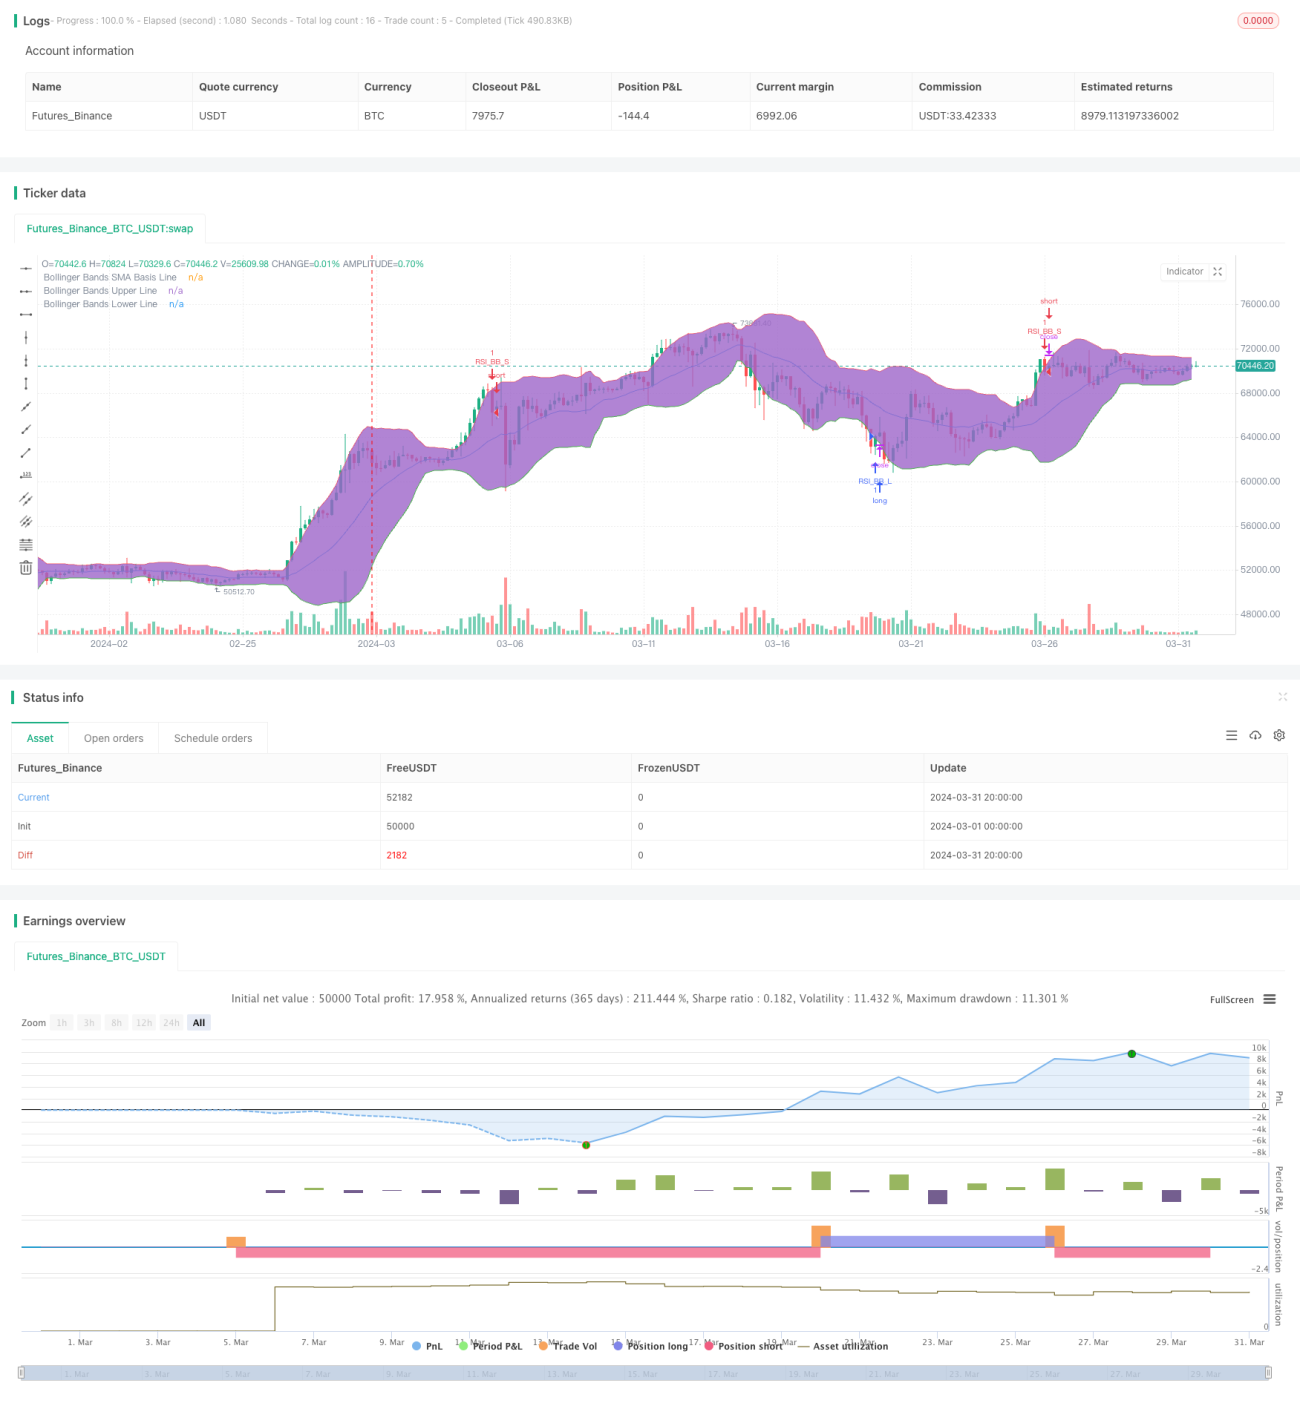Toggle PnL series in chart legend
Screen dimensions: 1300x1403
pyautogui.click(x=427, y=1346)
